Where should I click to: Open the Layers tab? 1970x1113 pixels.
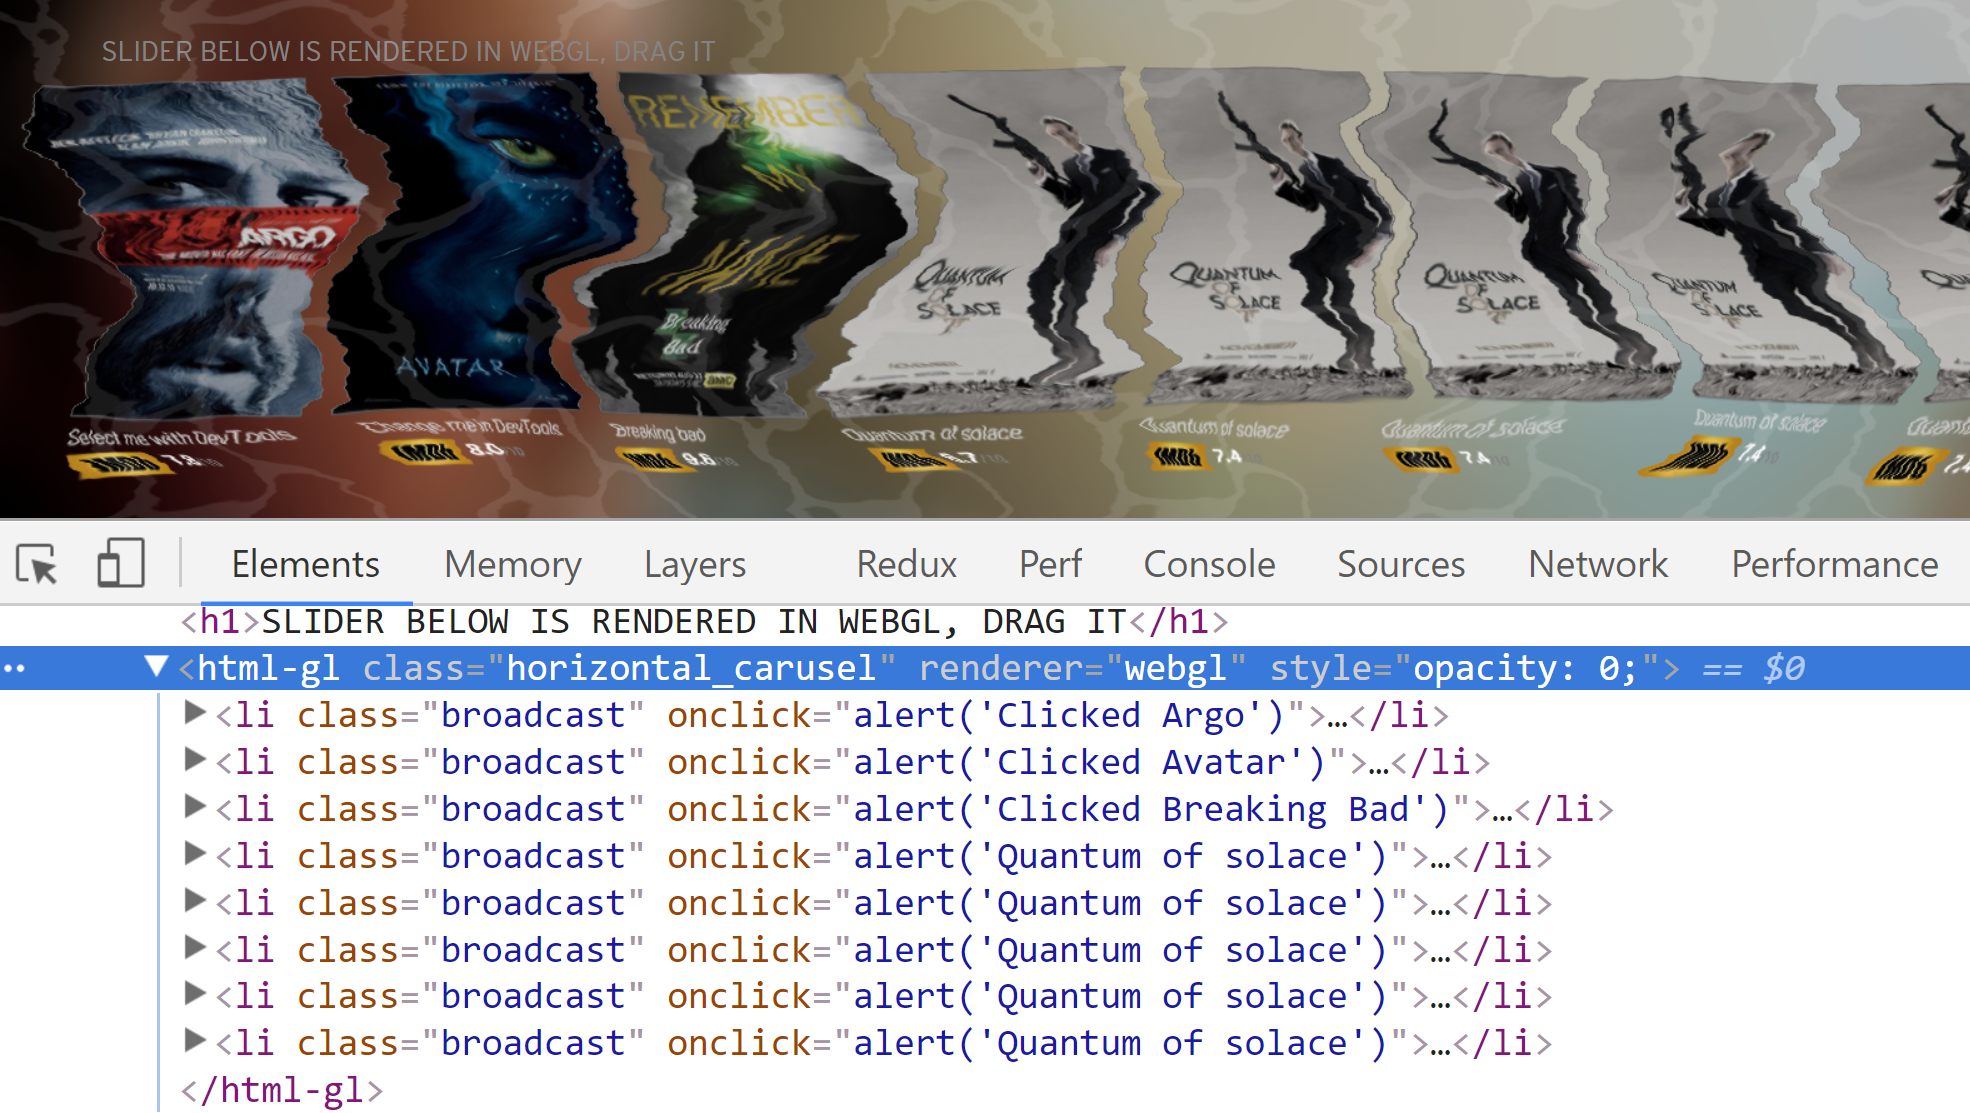pos(694,564)
